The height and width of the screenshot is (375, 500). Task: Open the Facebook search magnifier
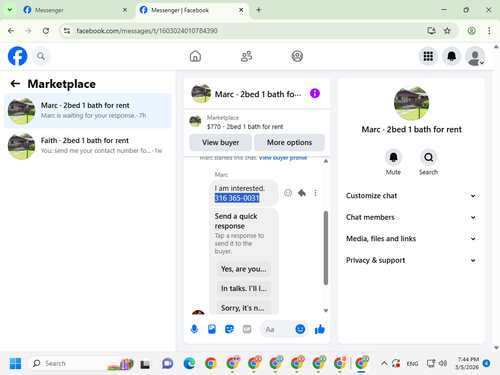point(41,56)
